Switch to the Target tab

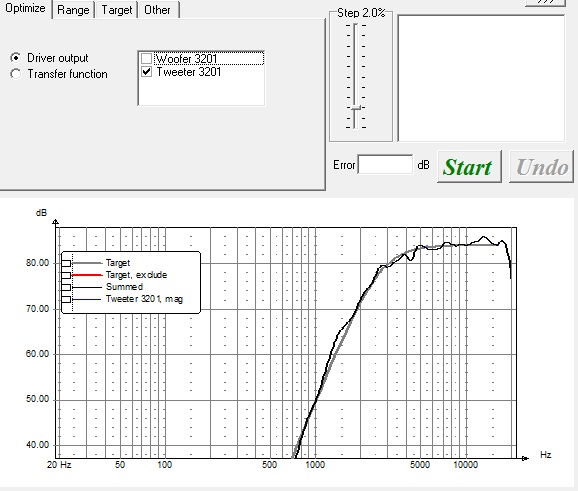click(116, 10)
